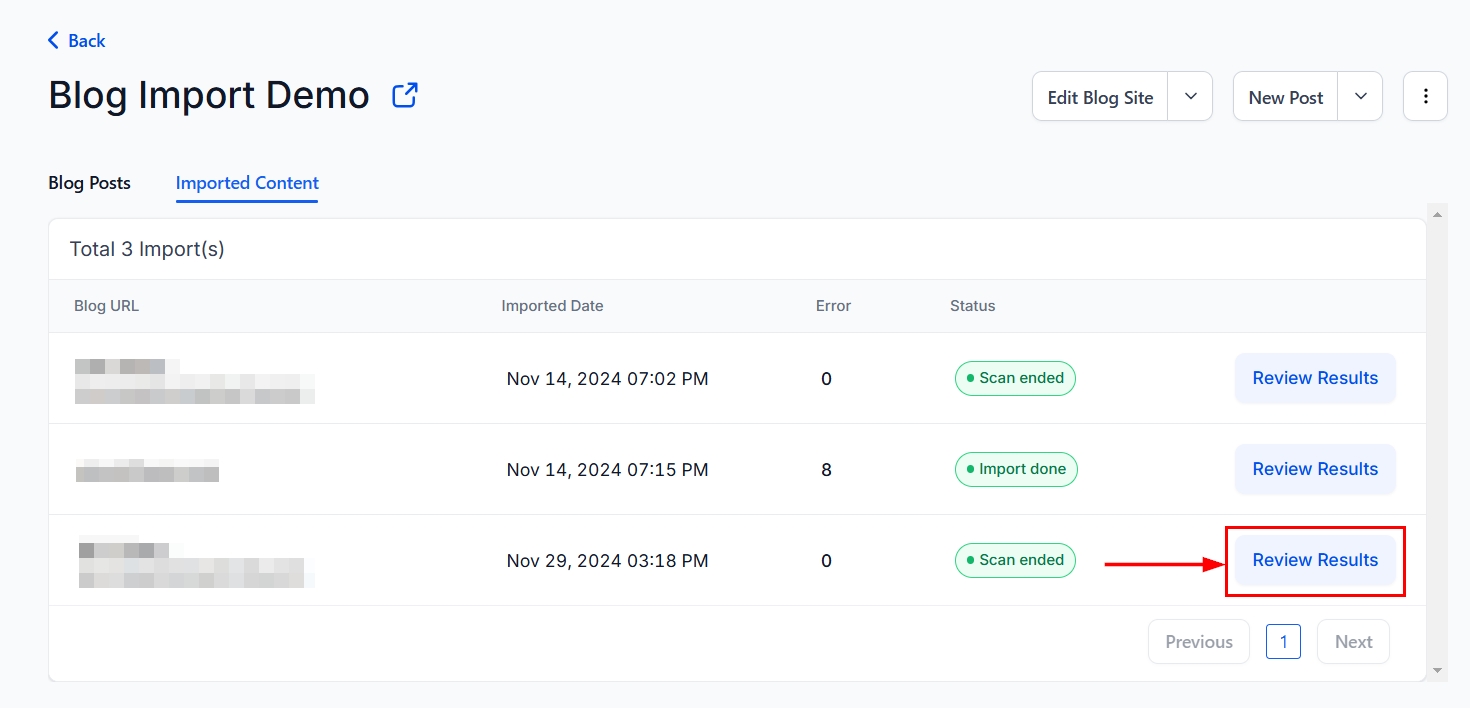Click the New Post button
Viewport: 1470px width, 708px height.
1285,97
